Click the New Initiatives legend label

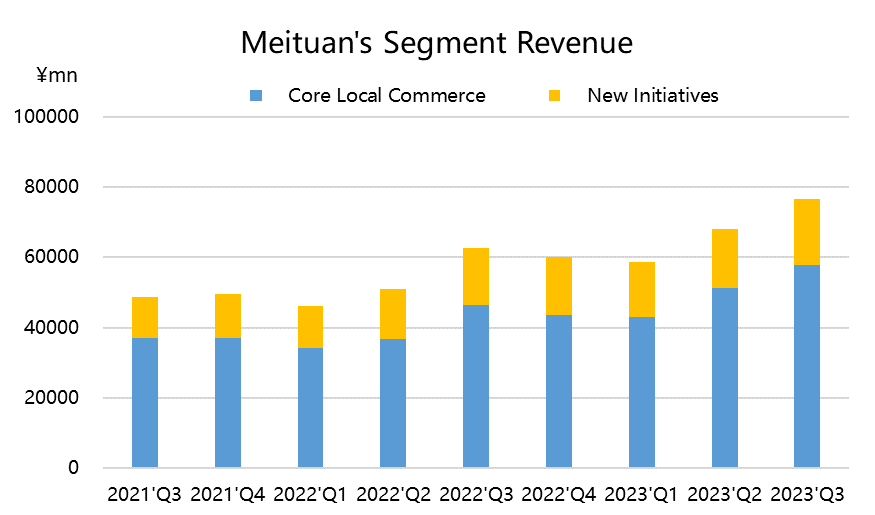[653, 95]
